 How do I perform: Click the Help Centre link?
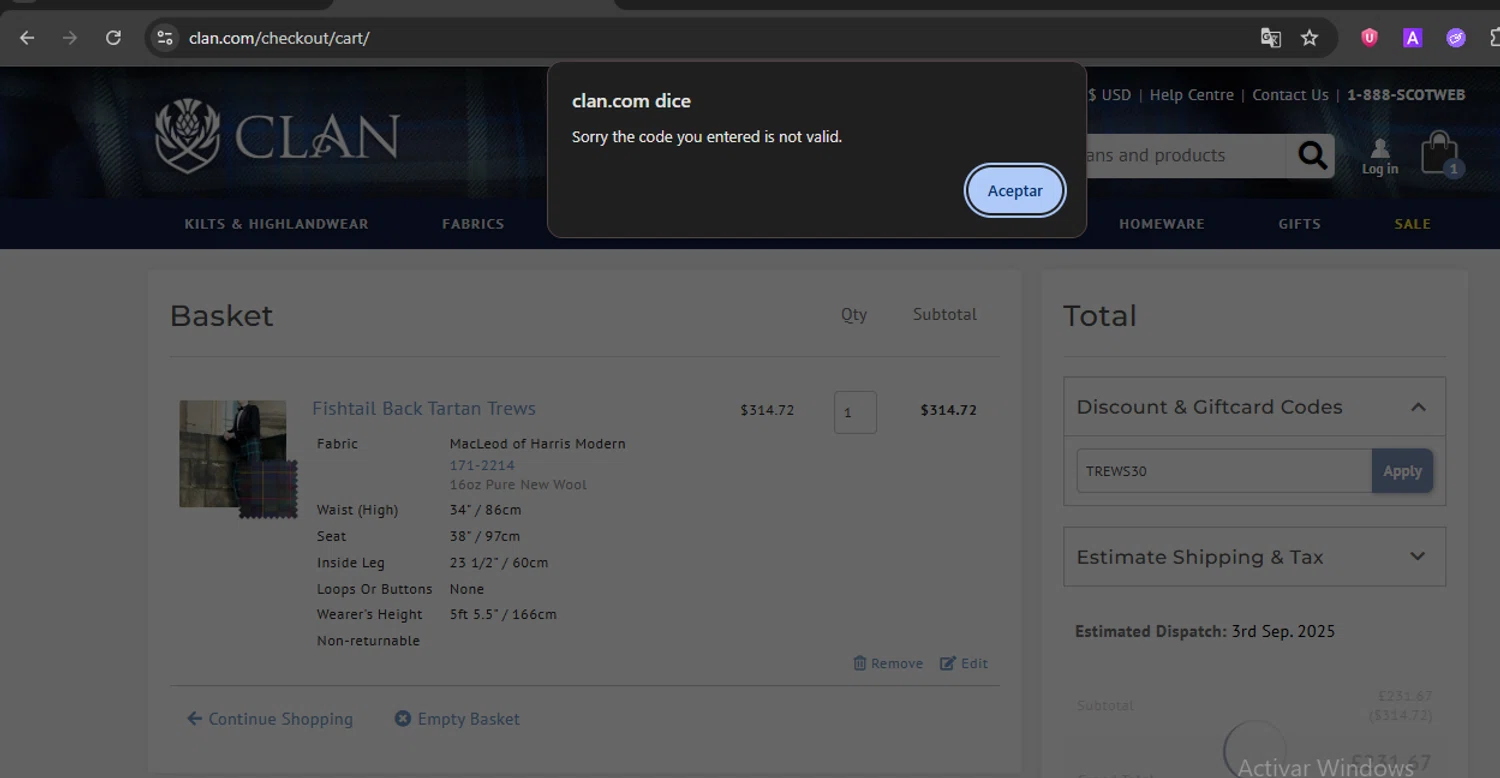click(1191, 95)
